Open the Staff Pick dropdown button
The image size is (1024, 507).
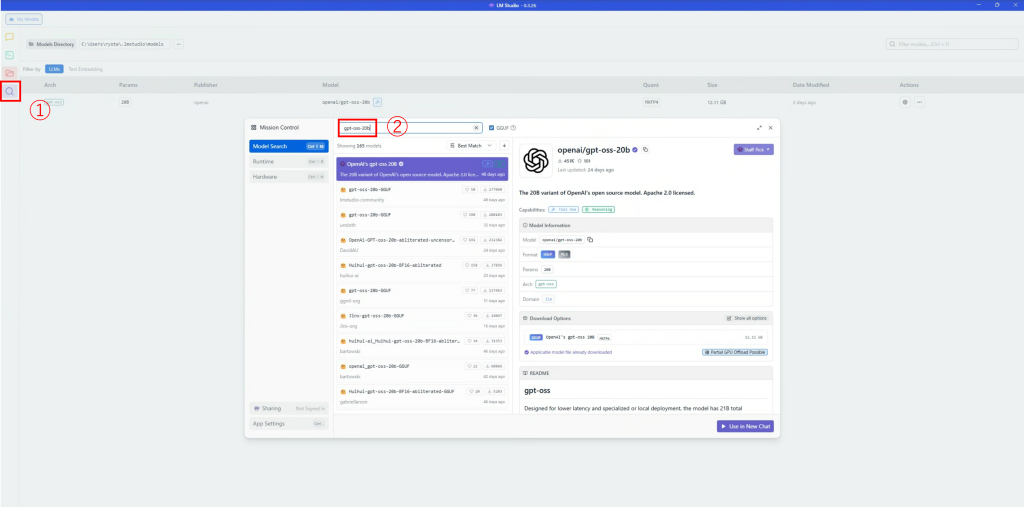click(x=753, y=150)
